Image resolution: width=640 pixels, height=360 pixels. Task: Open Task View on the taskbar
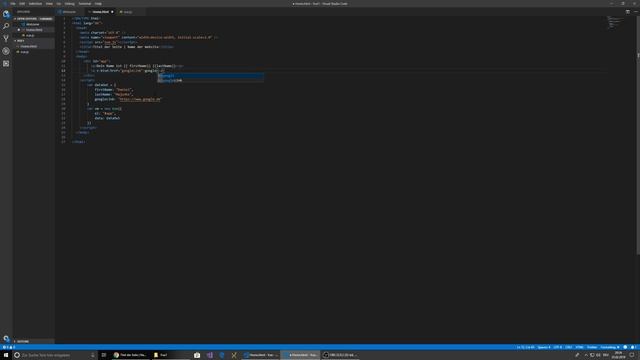(x=104, y=355)
